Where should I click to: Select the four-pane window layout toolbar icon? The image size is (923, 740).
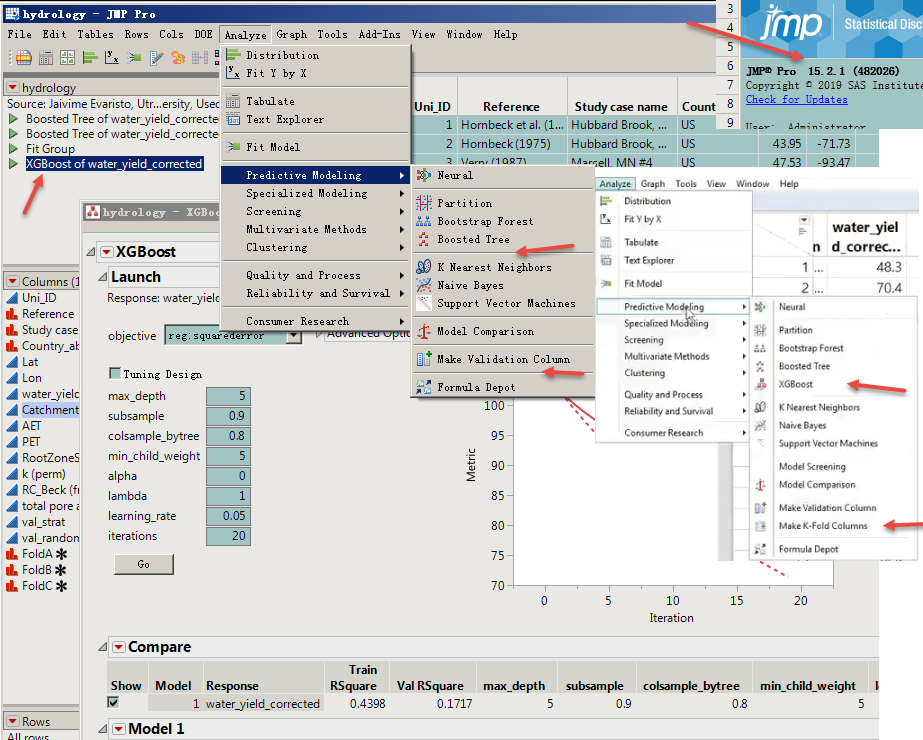[x=66, y=57]
